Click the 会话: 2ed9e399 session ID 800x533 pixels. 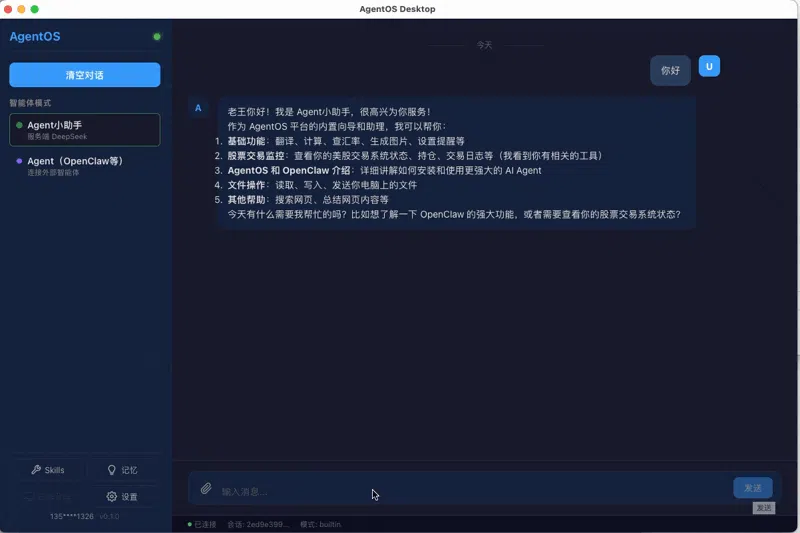point(258,524)
